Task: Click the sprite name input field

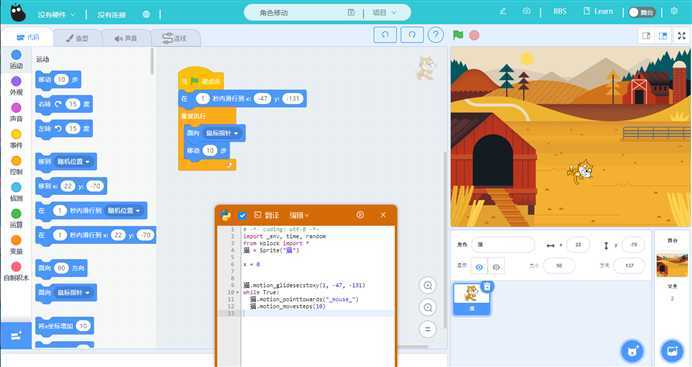Action: (x=503, y=244)
